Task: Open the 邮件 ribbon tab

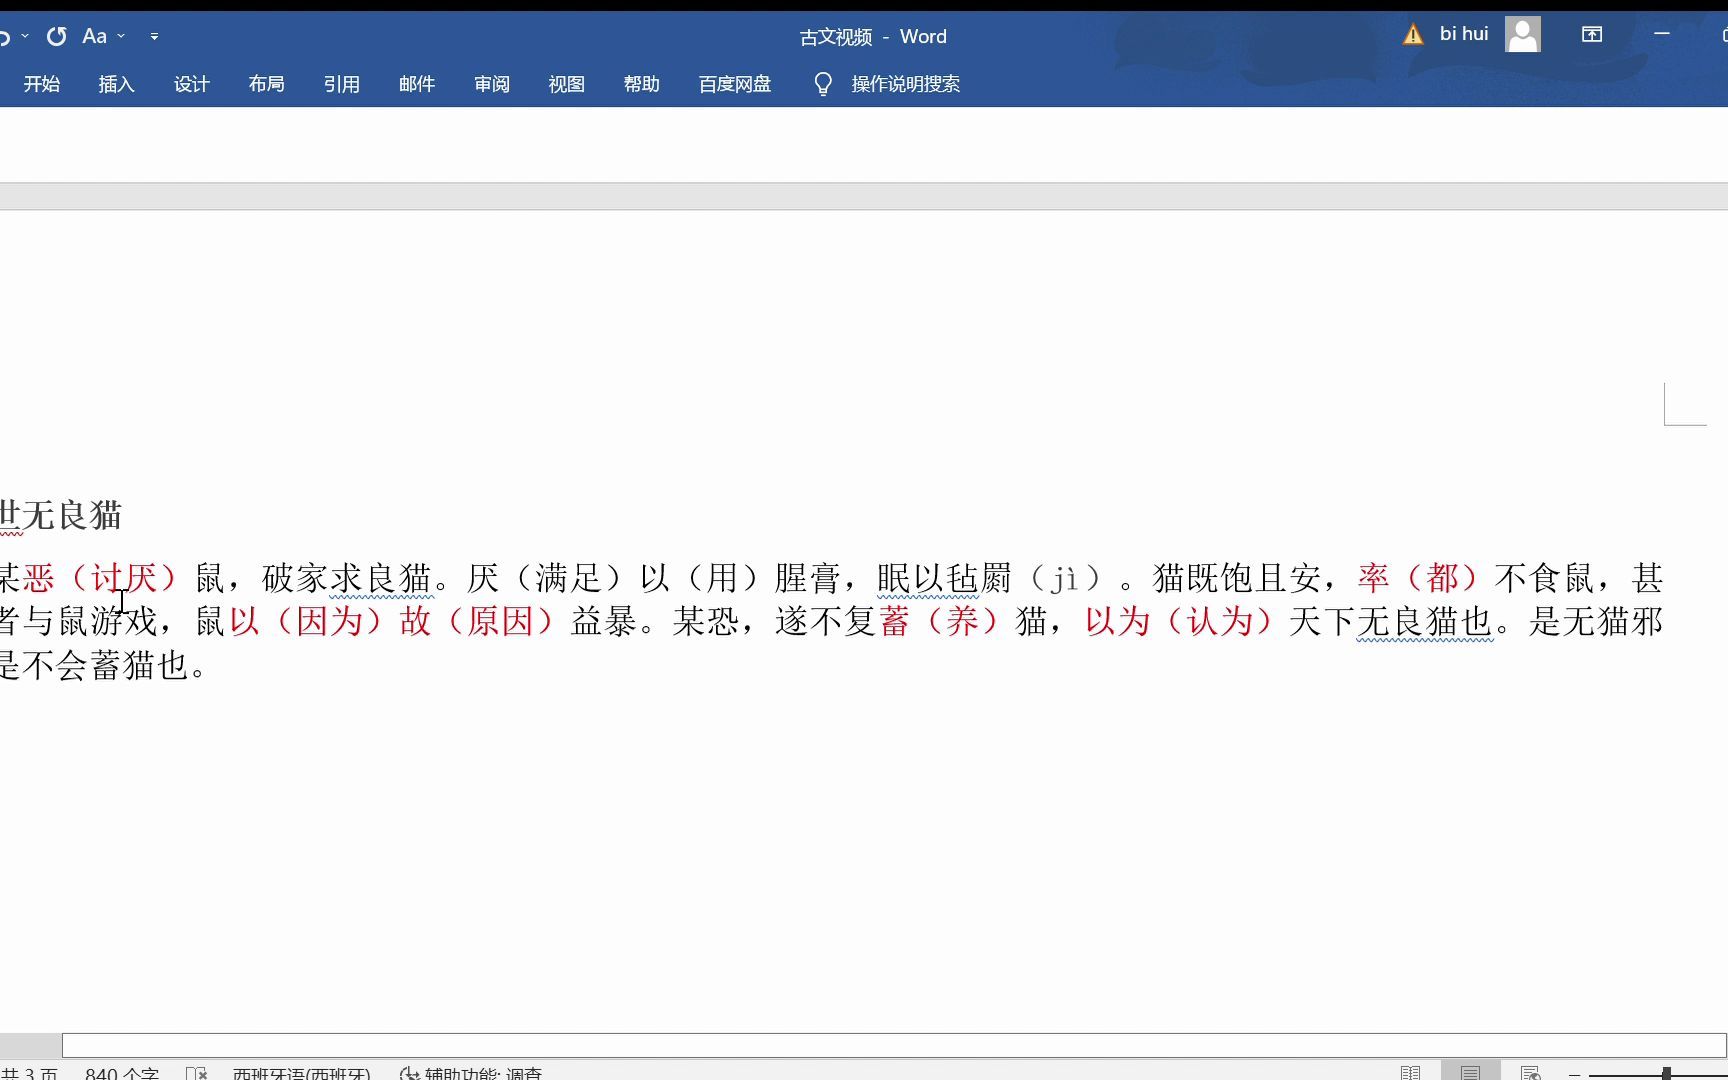Action: click(x=416, y=84)
